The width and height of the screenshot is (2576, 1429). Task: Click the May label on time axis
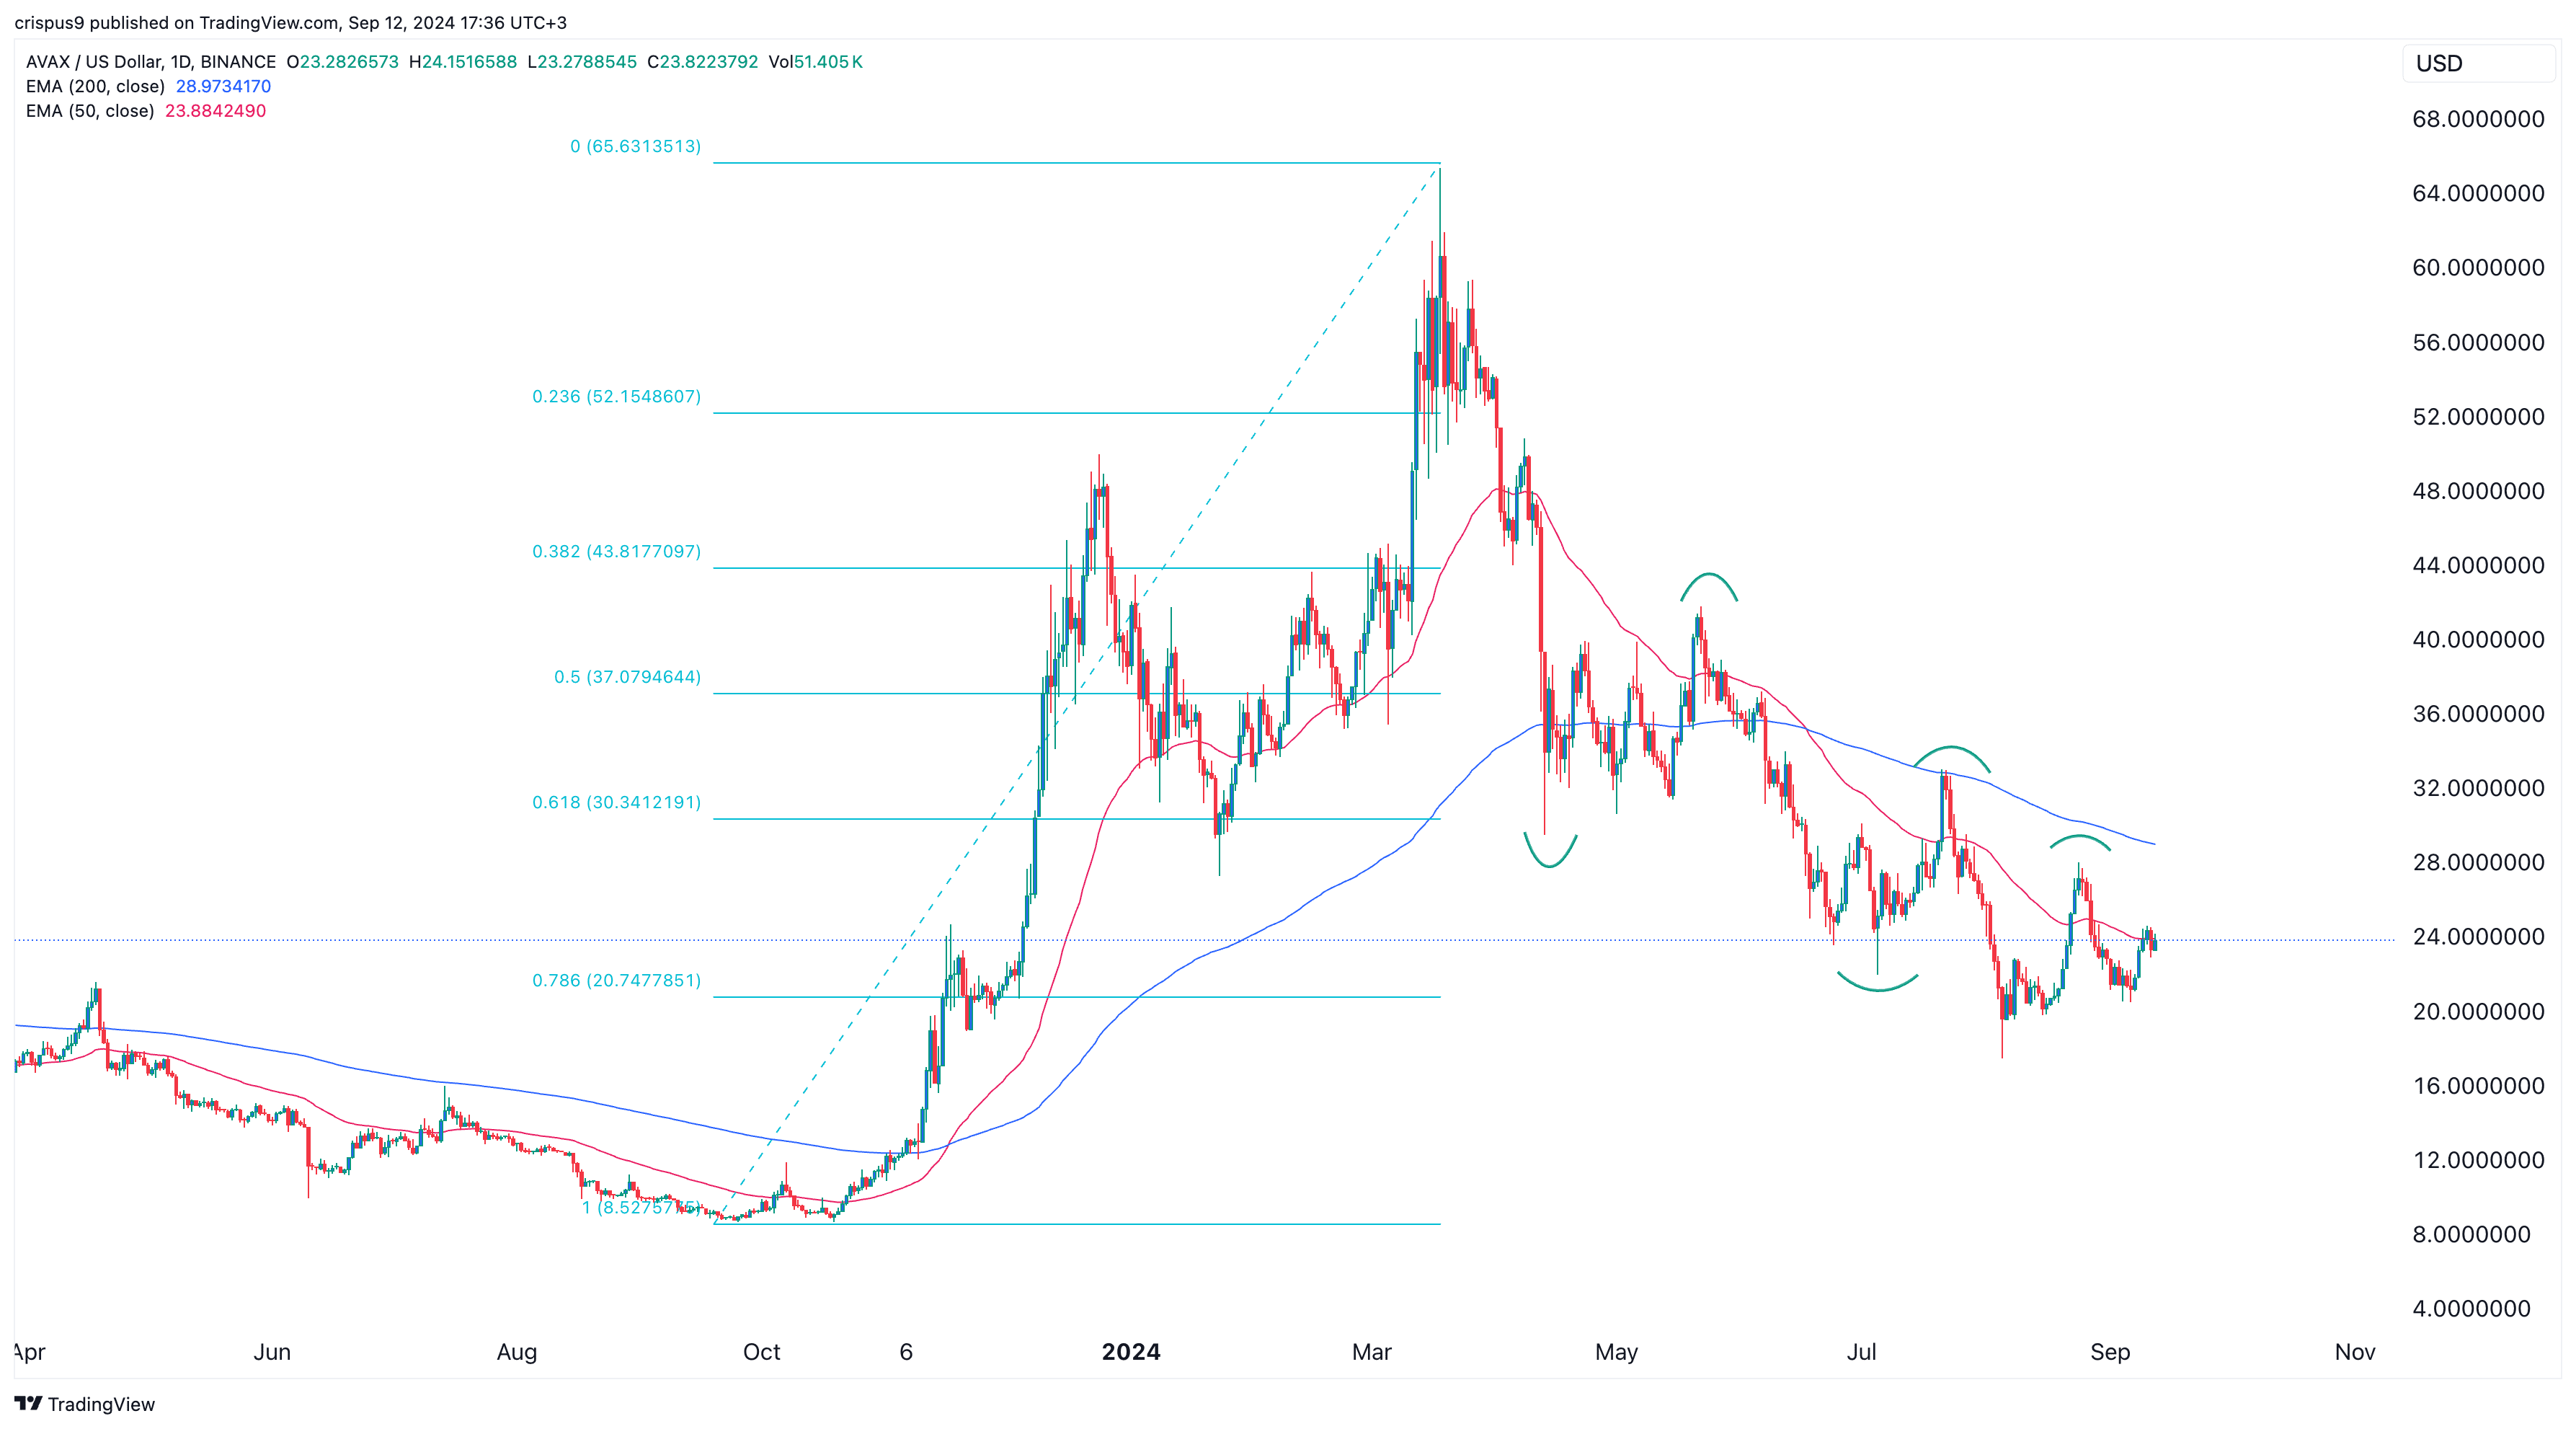1616,1352
